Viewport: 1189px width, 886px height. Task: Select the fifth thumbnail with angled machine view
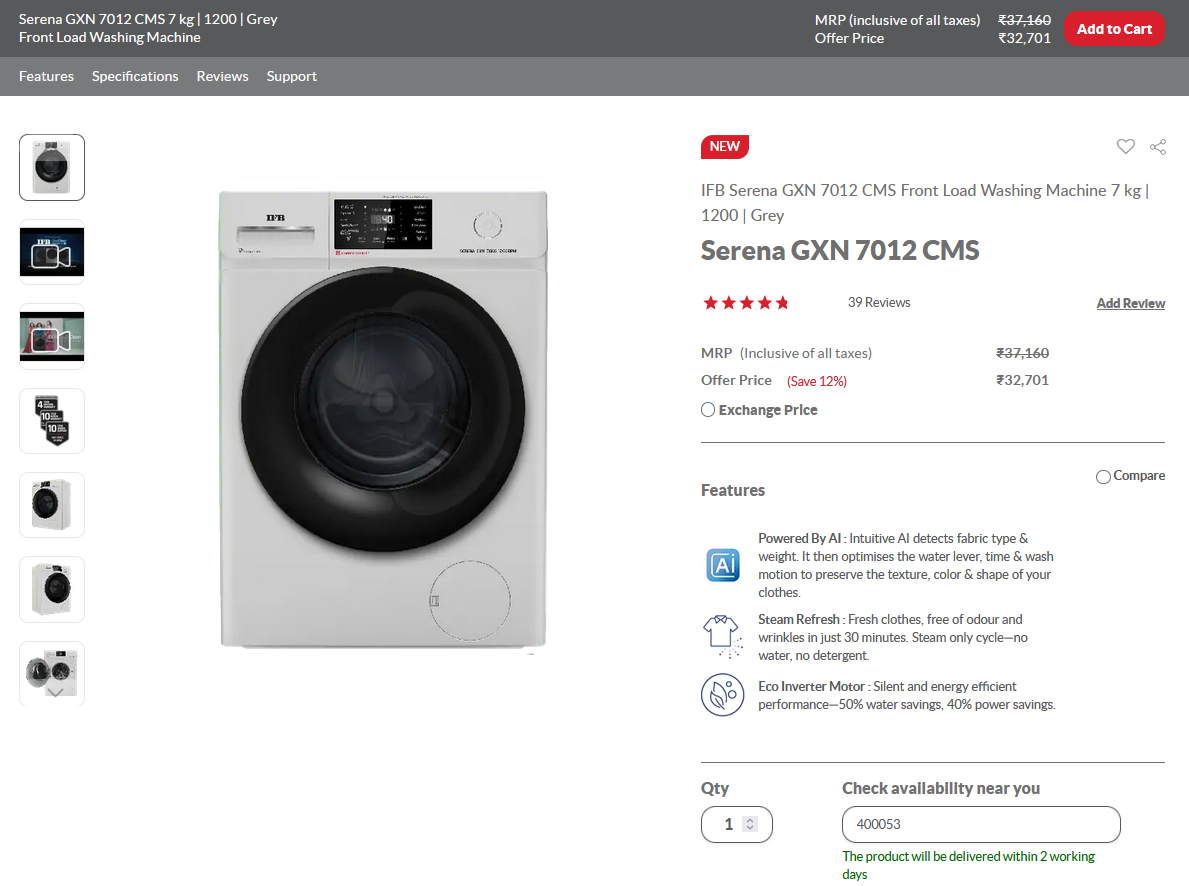(52, 505)
